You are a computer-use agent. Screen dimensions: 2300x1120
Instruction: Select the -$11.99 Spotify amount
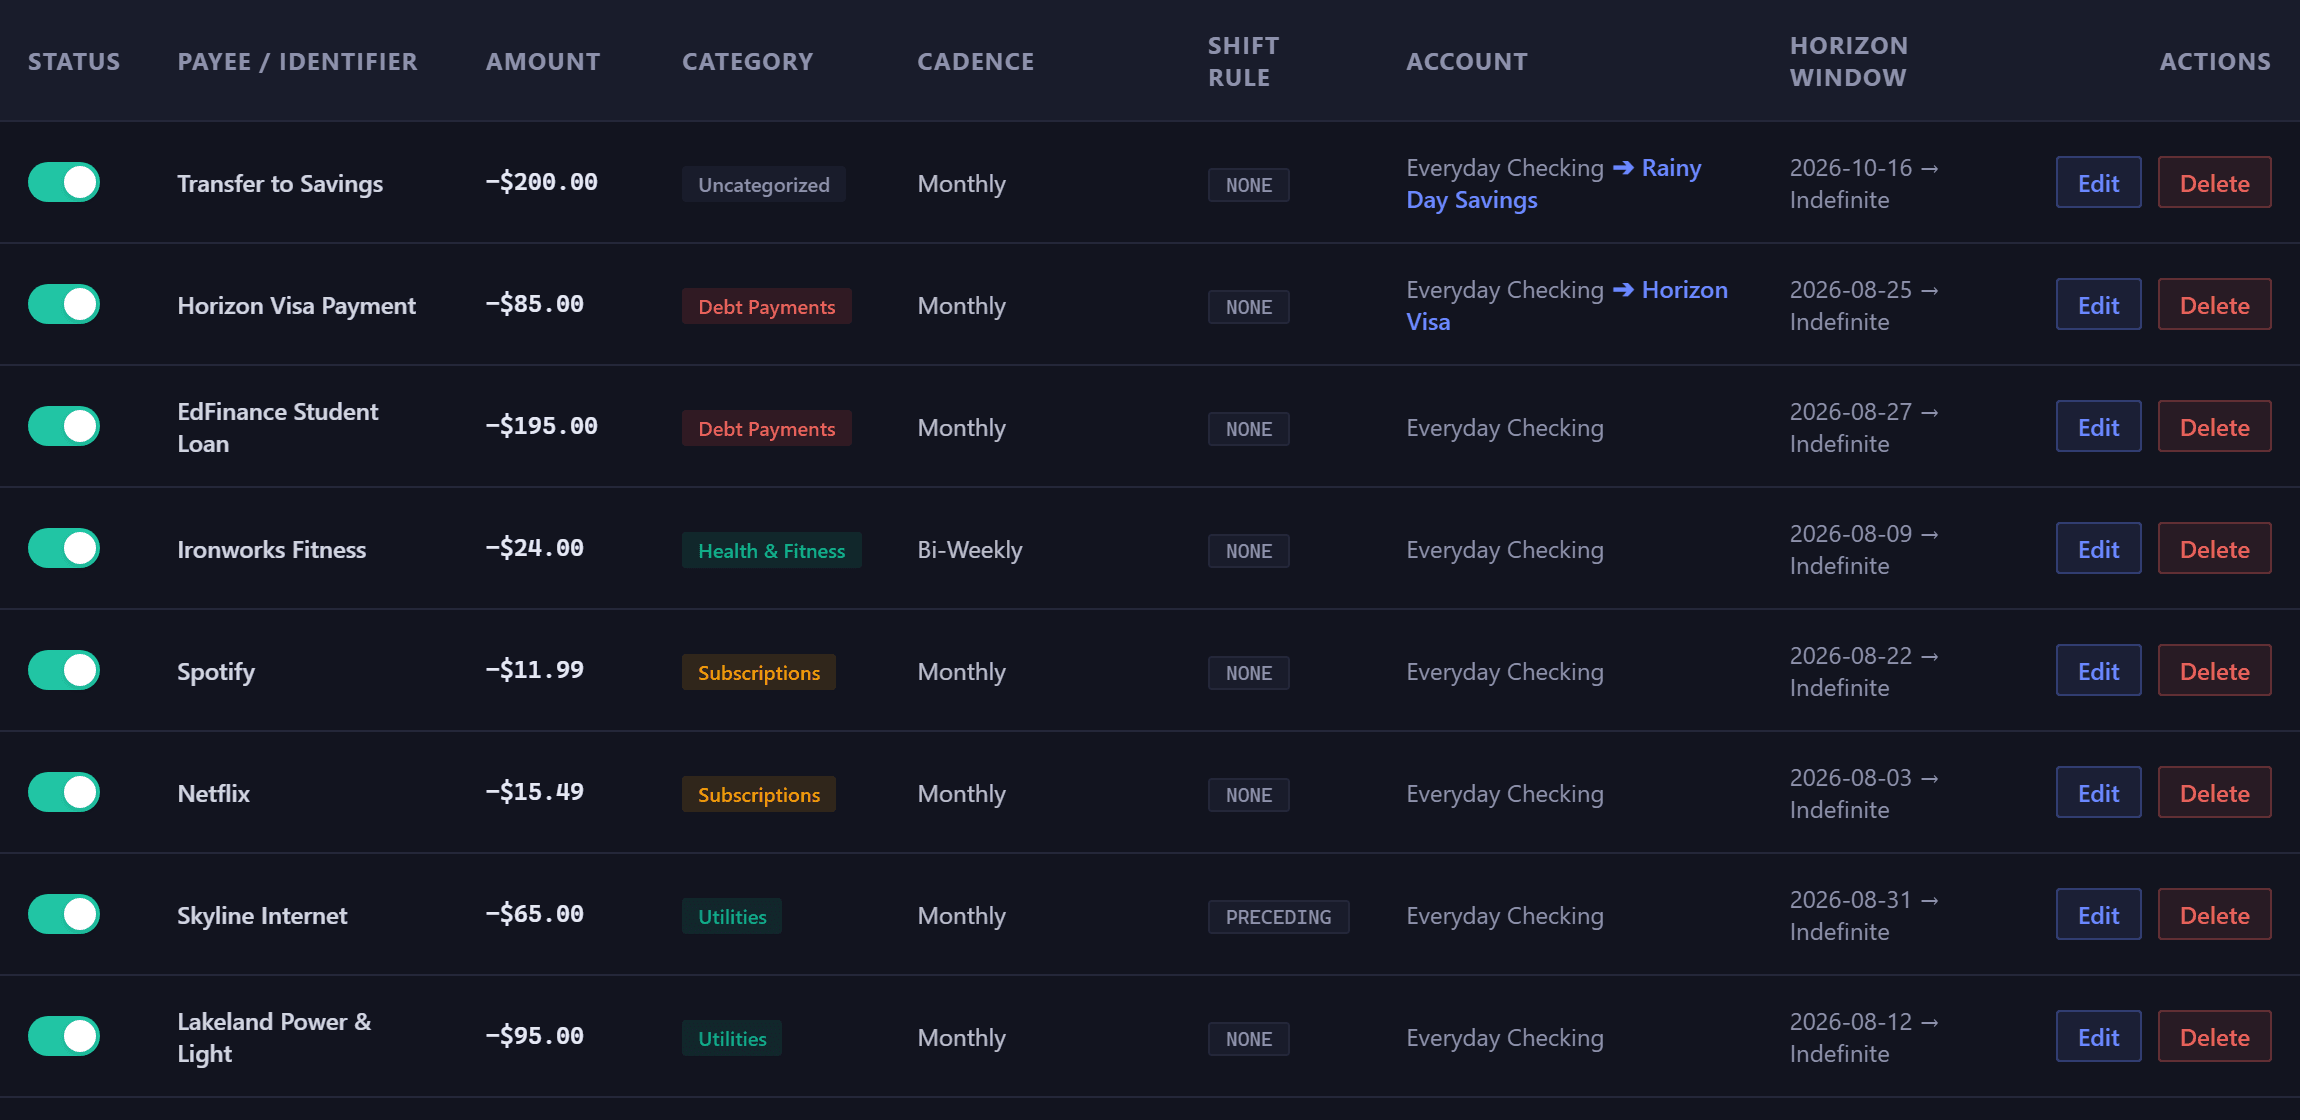[534, 669]
